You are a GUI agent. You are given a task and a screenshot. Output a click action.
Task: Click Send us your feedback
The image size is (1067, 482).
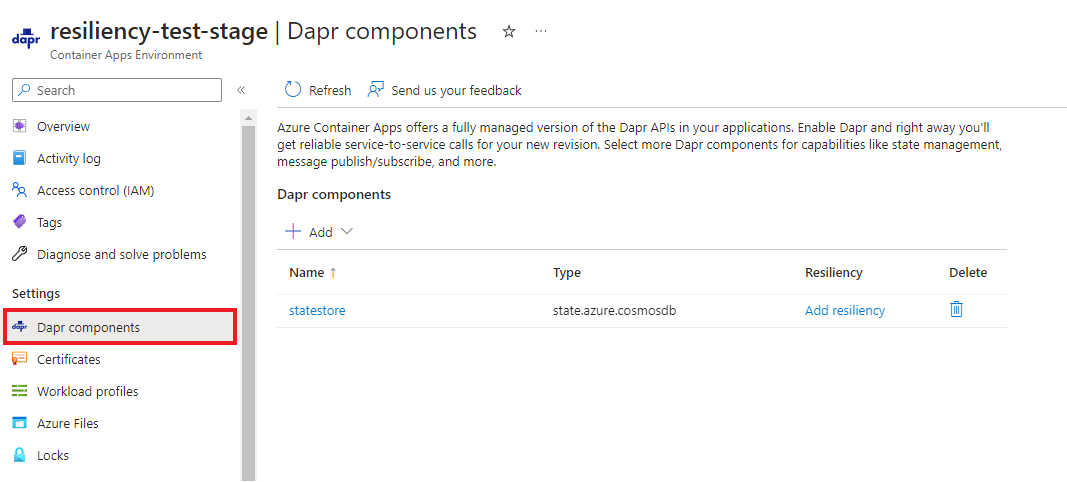pos(444,90)
